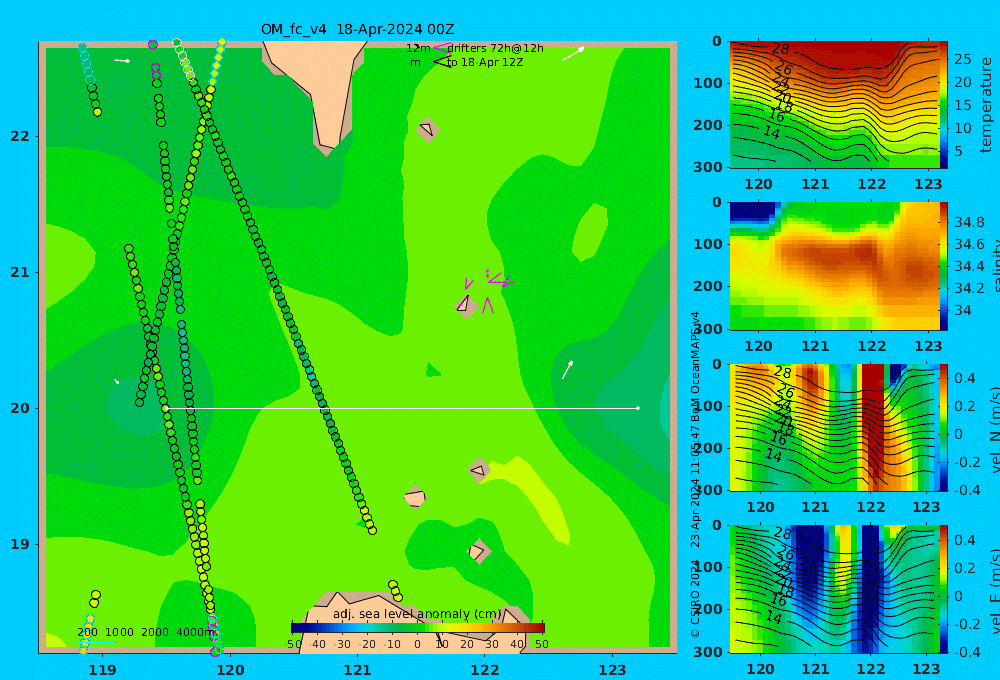Click the 28 contour label in the temperature panel
Image resolution: width=1000 pixels, height=680 pixels.
(x=781, y=49)
